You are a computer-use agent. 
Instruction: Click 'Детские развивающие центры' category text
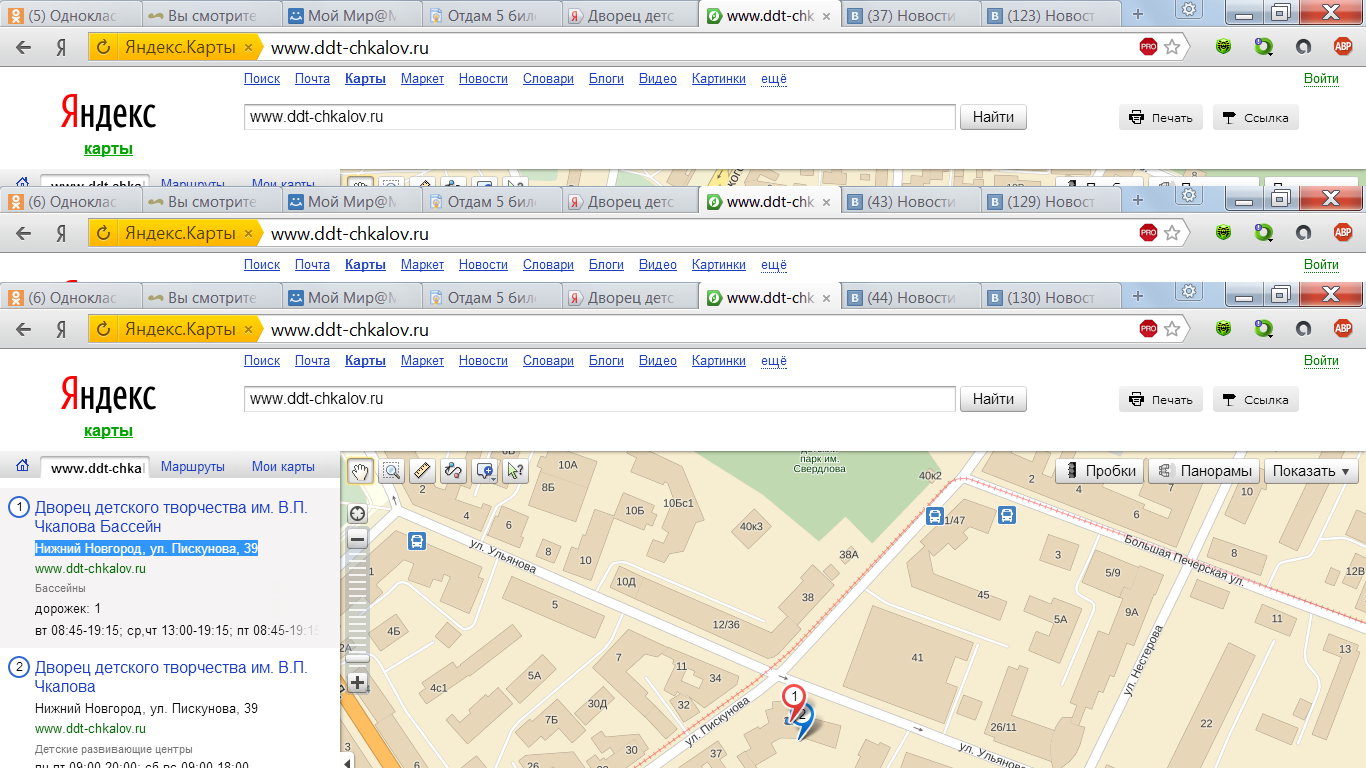[x=113, y=749]
